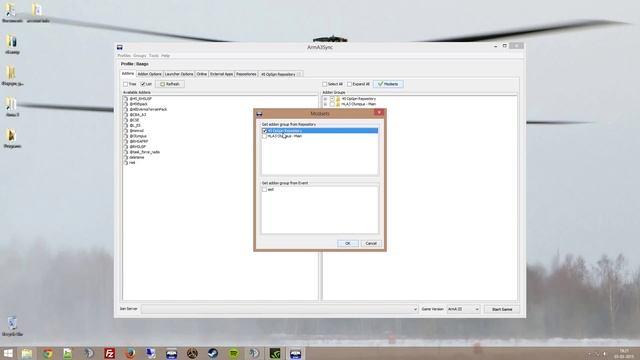Image resolution: width=640 pixels, height=360 pixels.
Task: Switch to active ArmA3Sync taskbar icon at far right
Action: click(x=295, y=353)
